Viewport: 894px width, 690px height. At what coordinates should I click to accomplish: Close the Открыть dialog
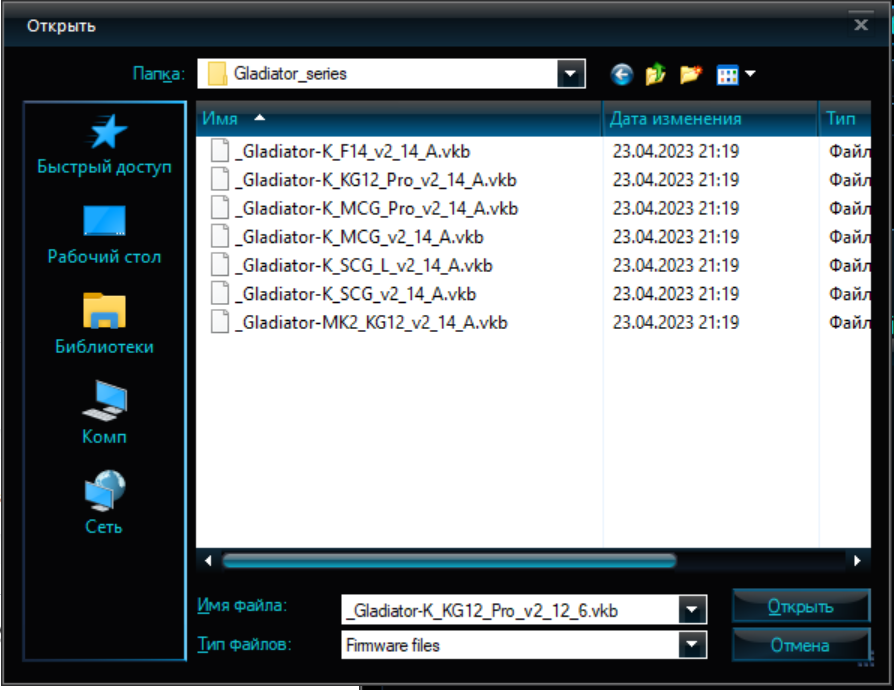pyautogui.click(x=861, y=25)
